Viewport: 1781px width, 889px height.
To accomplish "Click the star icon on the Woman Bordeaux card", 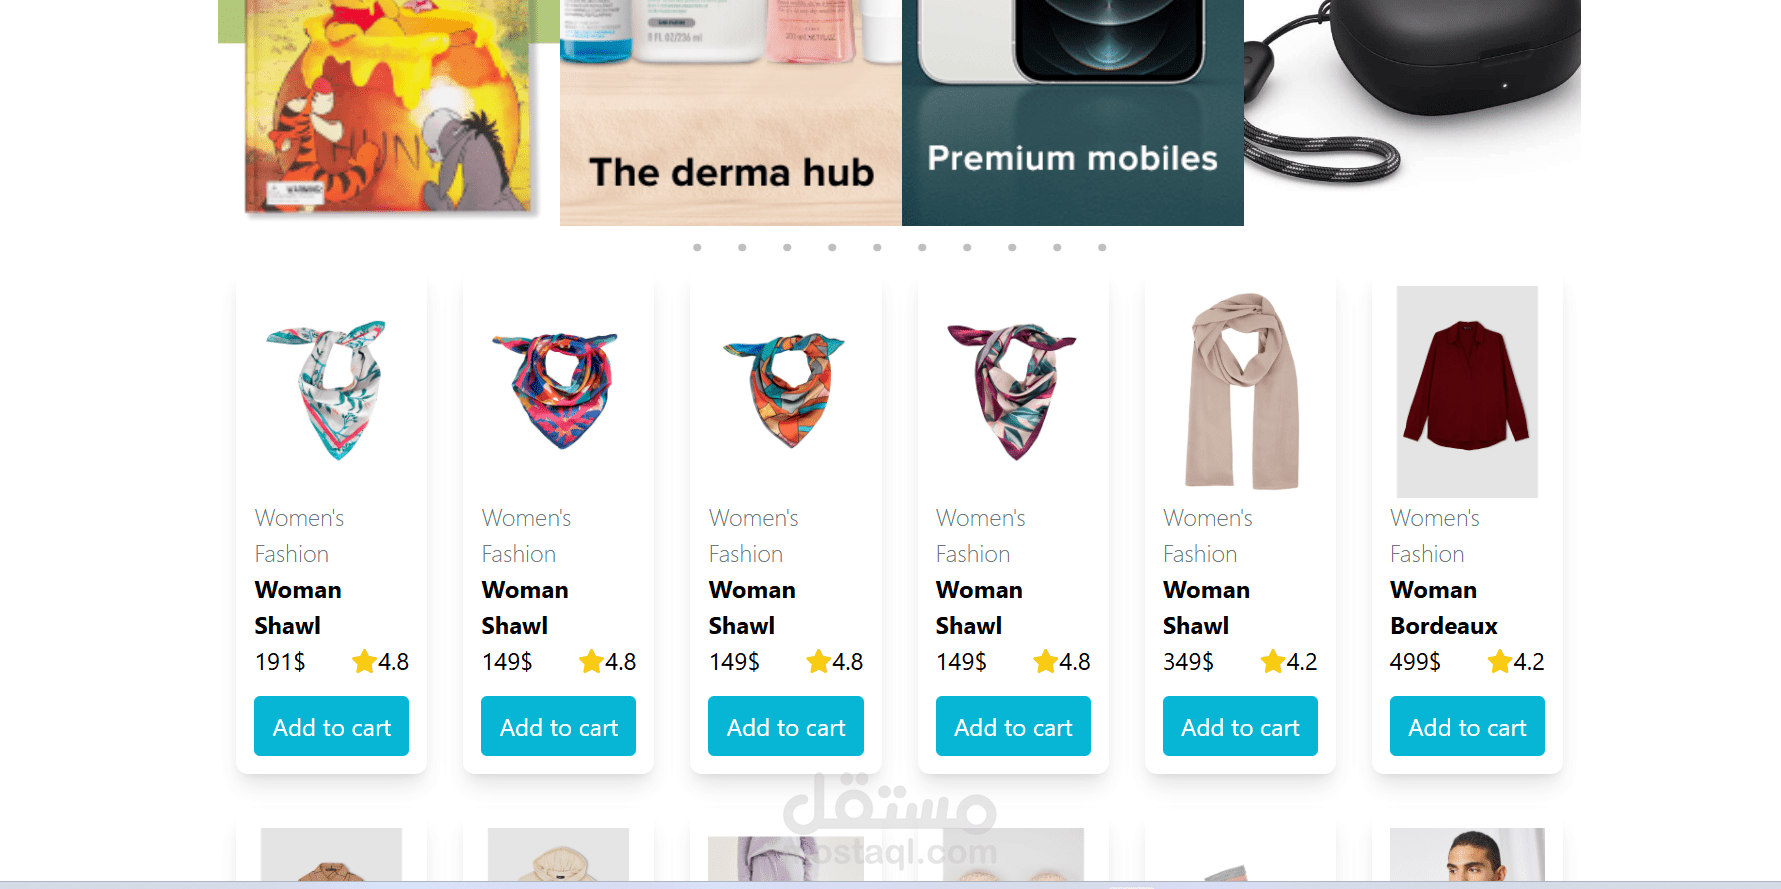I will (x=1499, y=661).
